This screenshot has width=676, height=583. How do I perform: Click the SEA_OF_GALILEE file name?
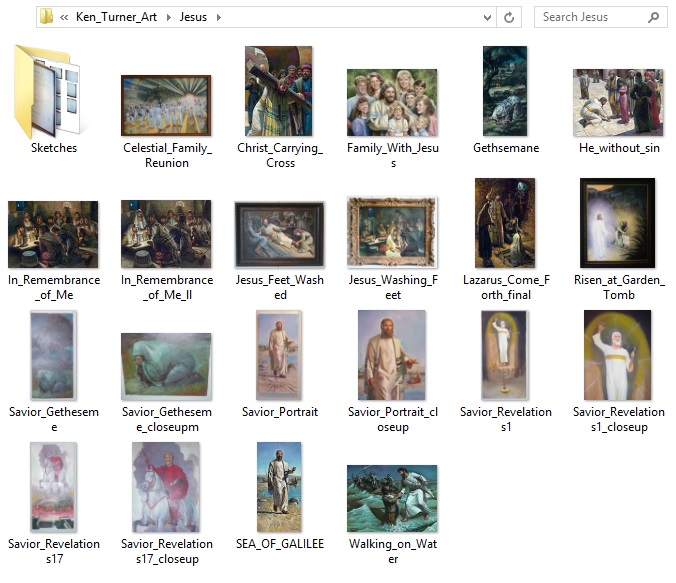tap(280, 544)
